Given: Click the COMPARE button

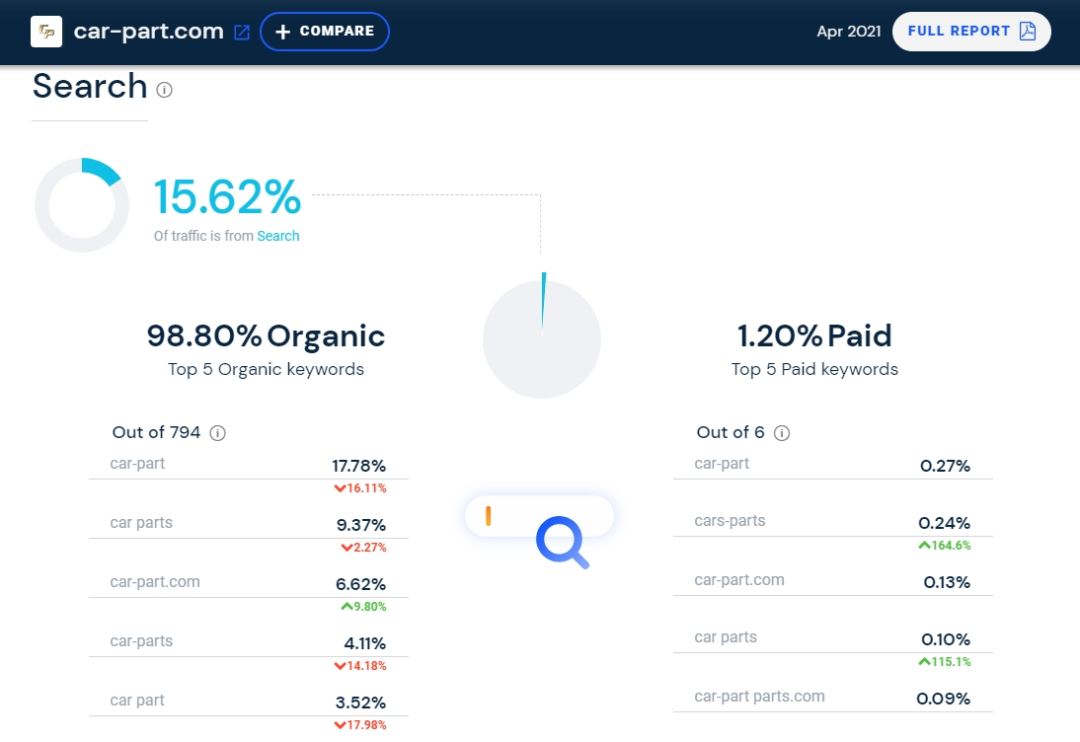Looking at the screenshot, I should [324, 31].
